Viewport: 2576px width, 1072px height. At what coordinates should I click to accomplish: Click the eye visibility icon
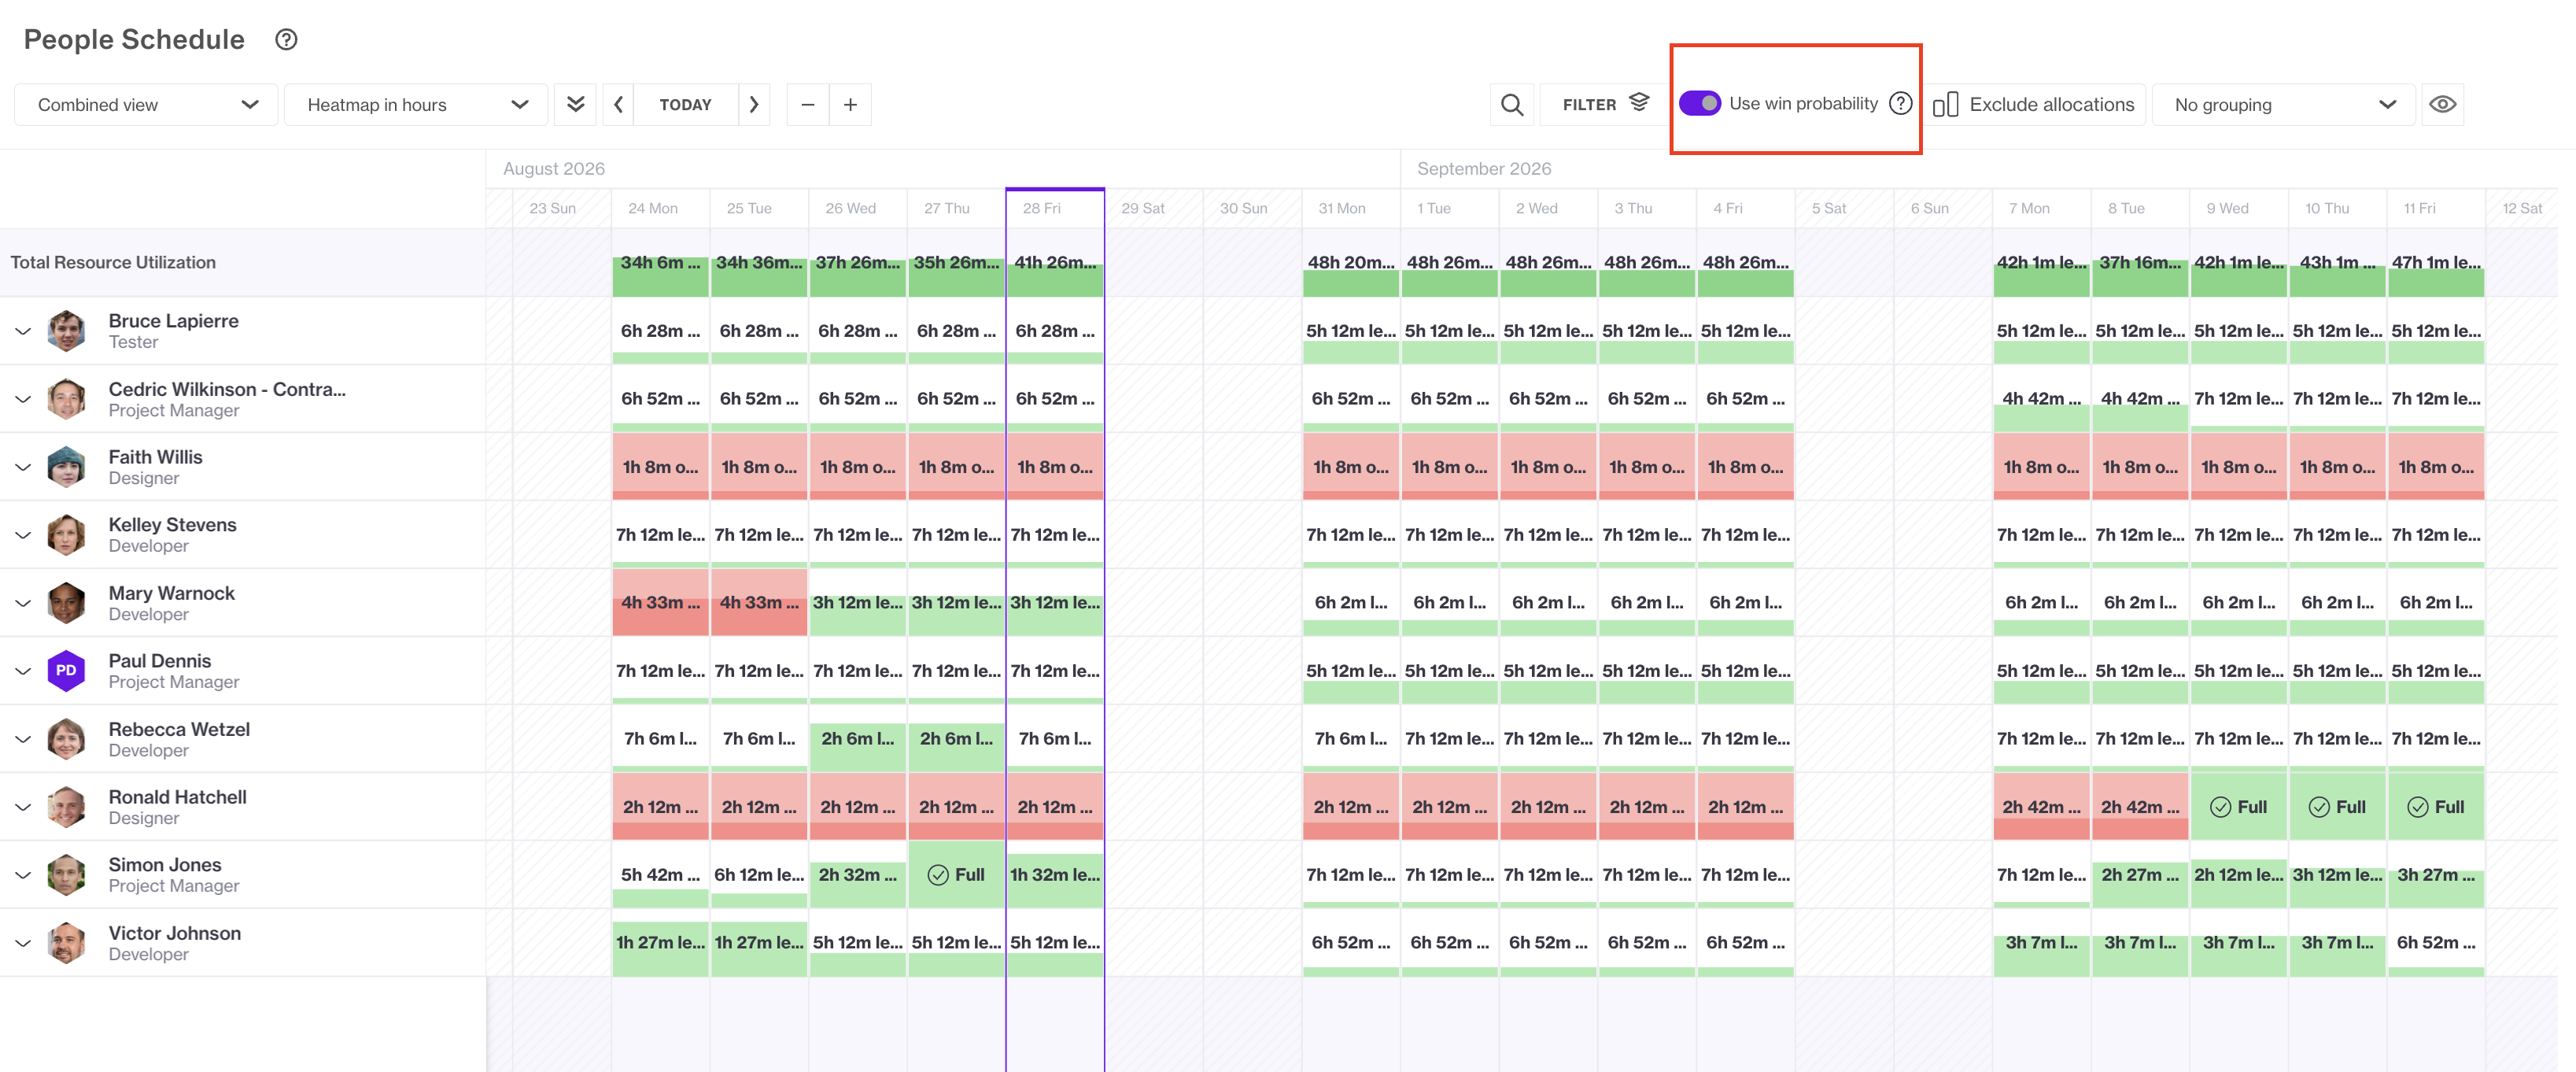pyautogui.click(x=2442, y=105)
